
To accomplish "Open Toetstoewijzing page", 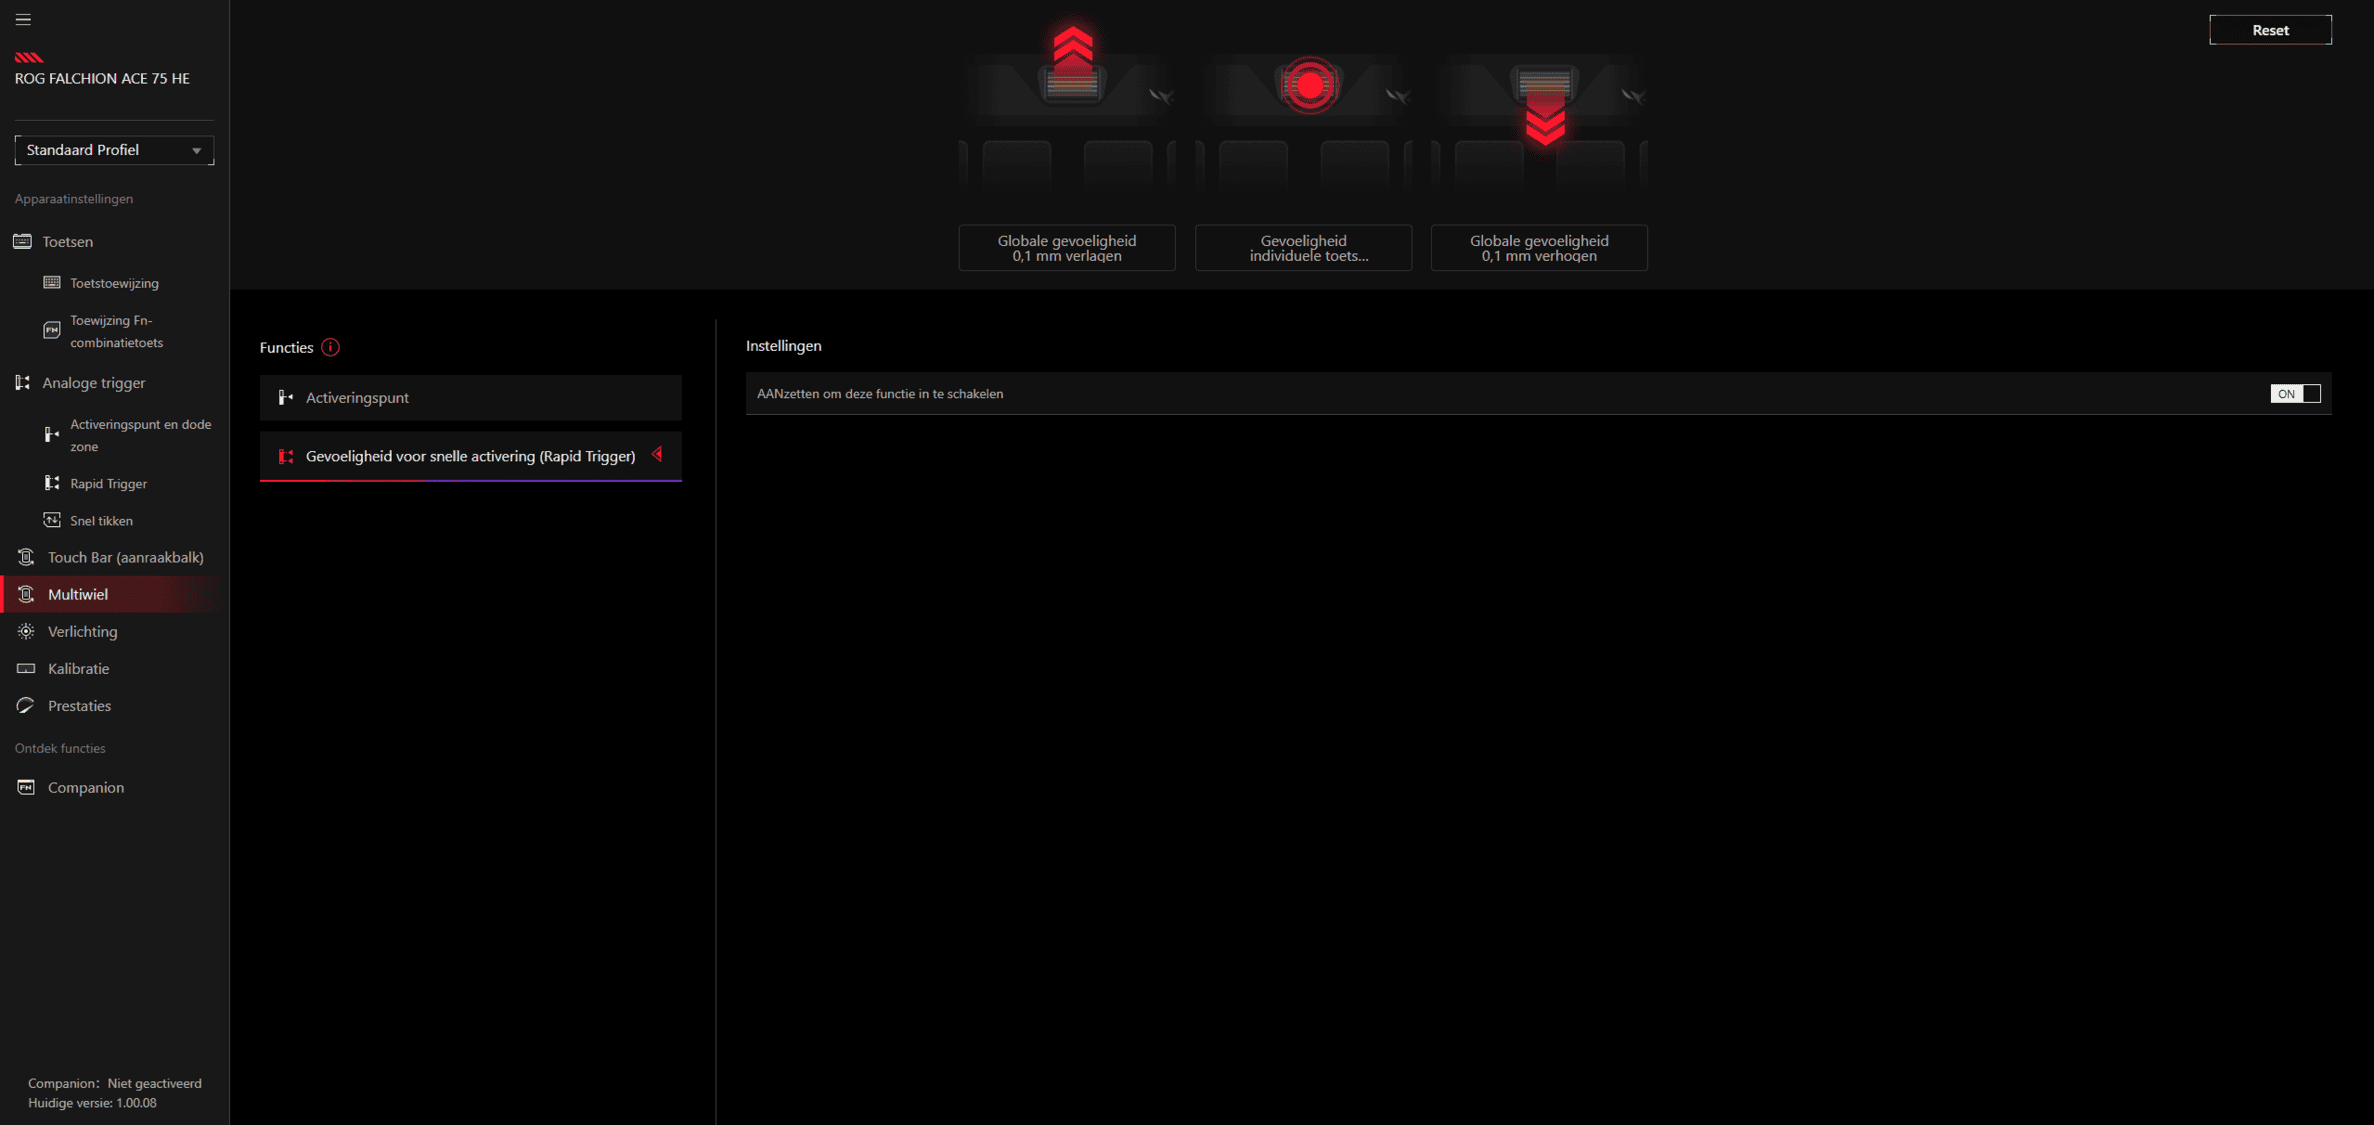I will [x=114, y=283].
